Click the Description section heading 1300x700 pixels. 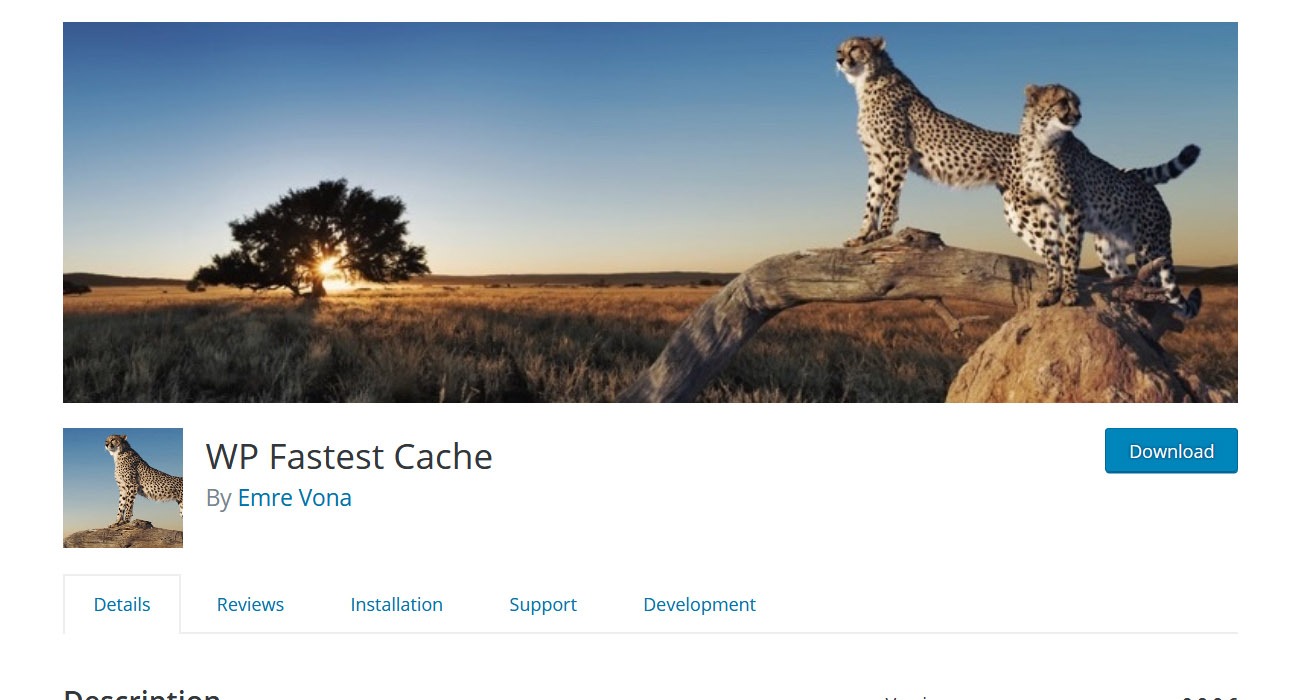tap(141, 693)
